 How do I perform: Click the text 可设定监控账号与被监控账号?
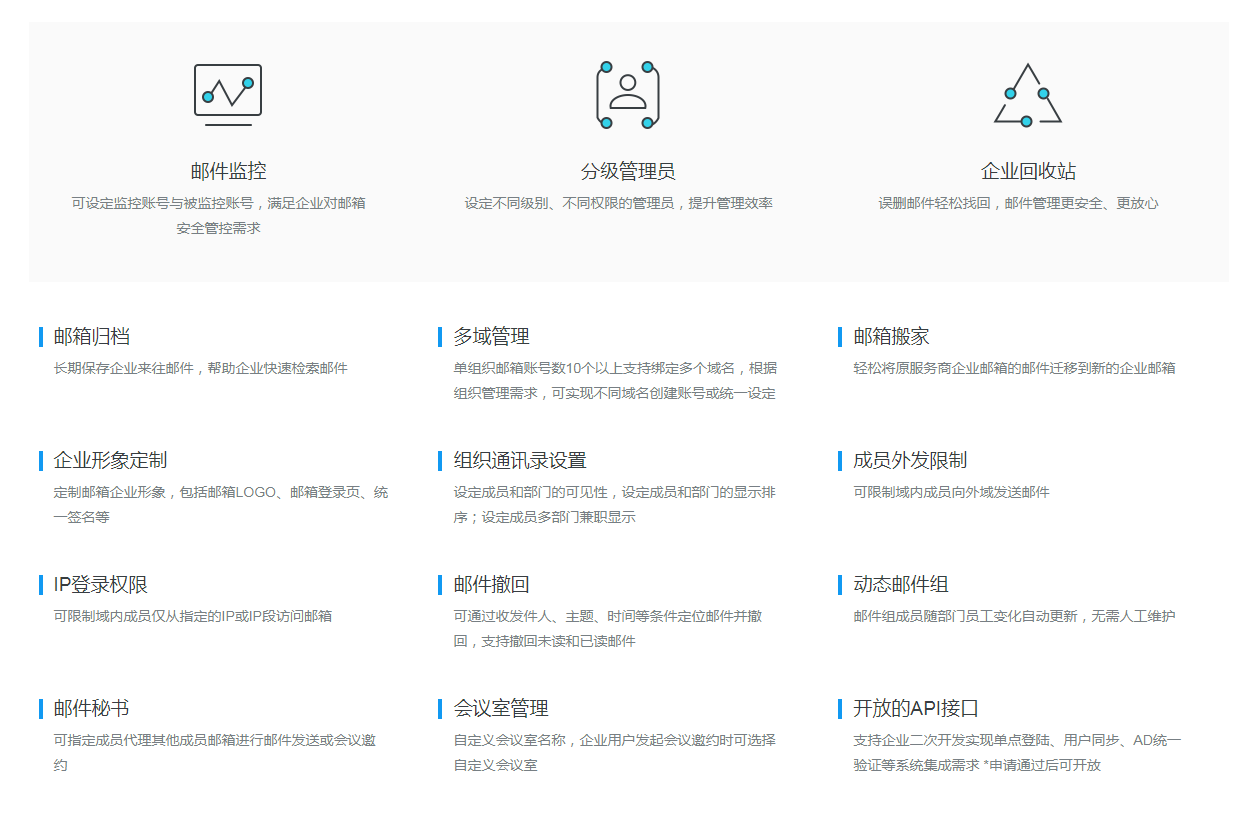coord(162,203)
